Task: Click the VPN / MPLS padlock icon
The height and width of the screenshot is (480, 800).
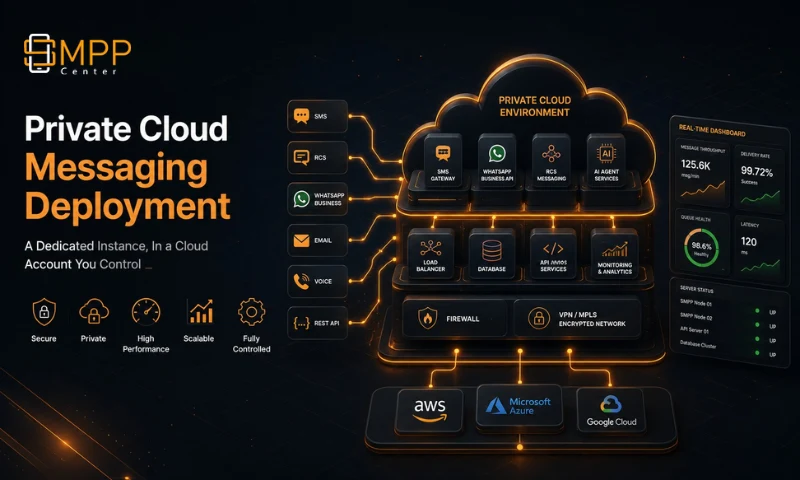Action: (x=539, y=318)
